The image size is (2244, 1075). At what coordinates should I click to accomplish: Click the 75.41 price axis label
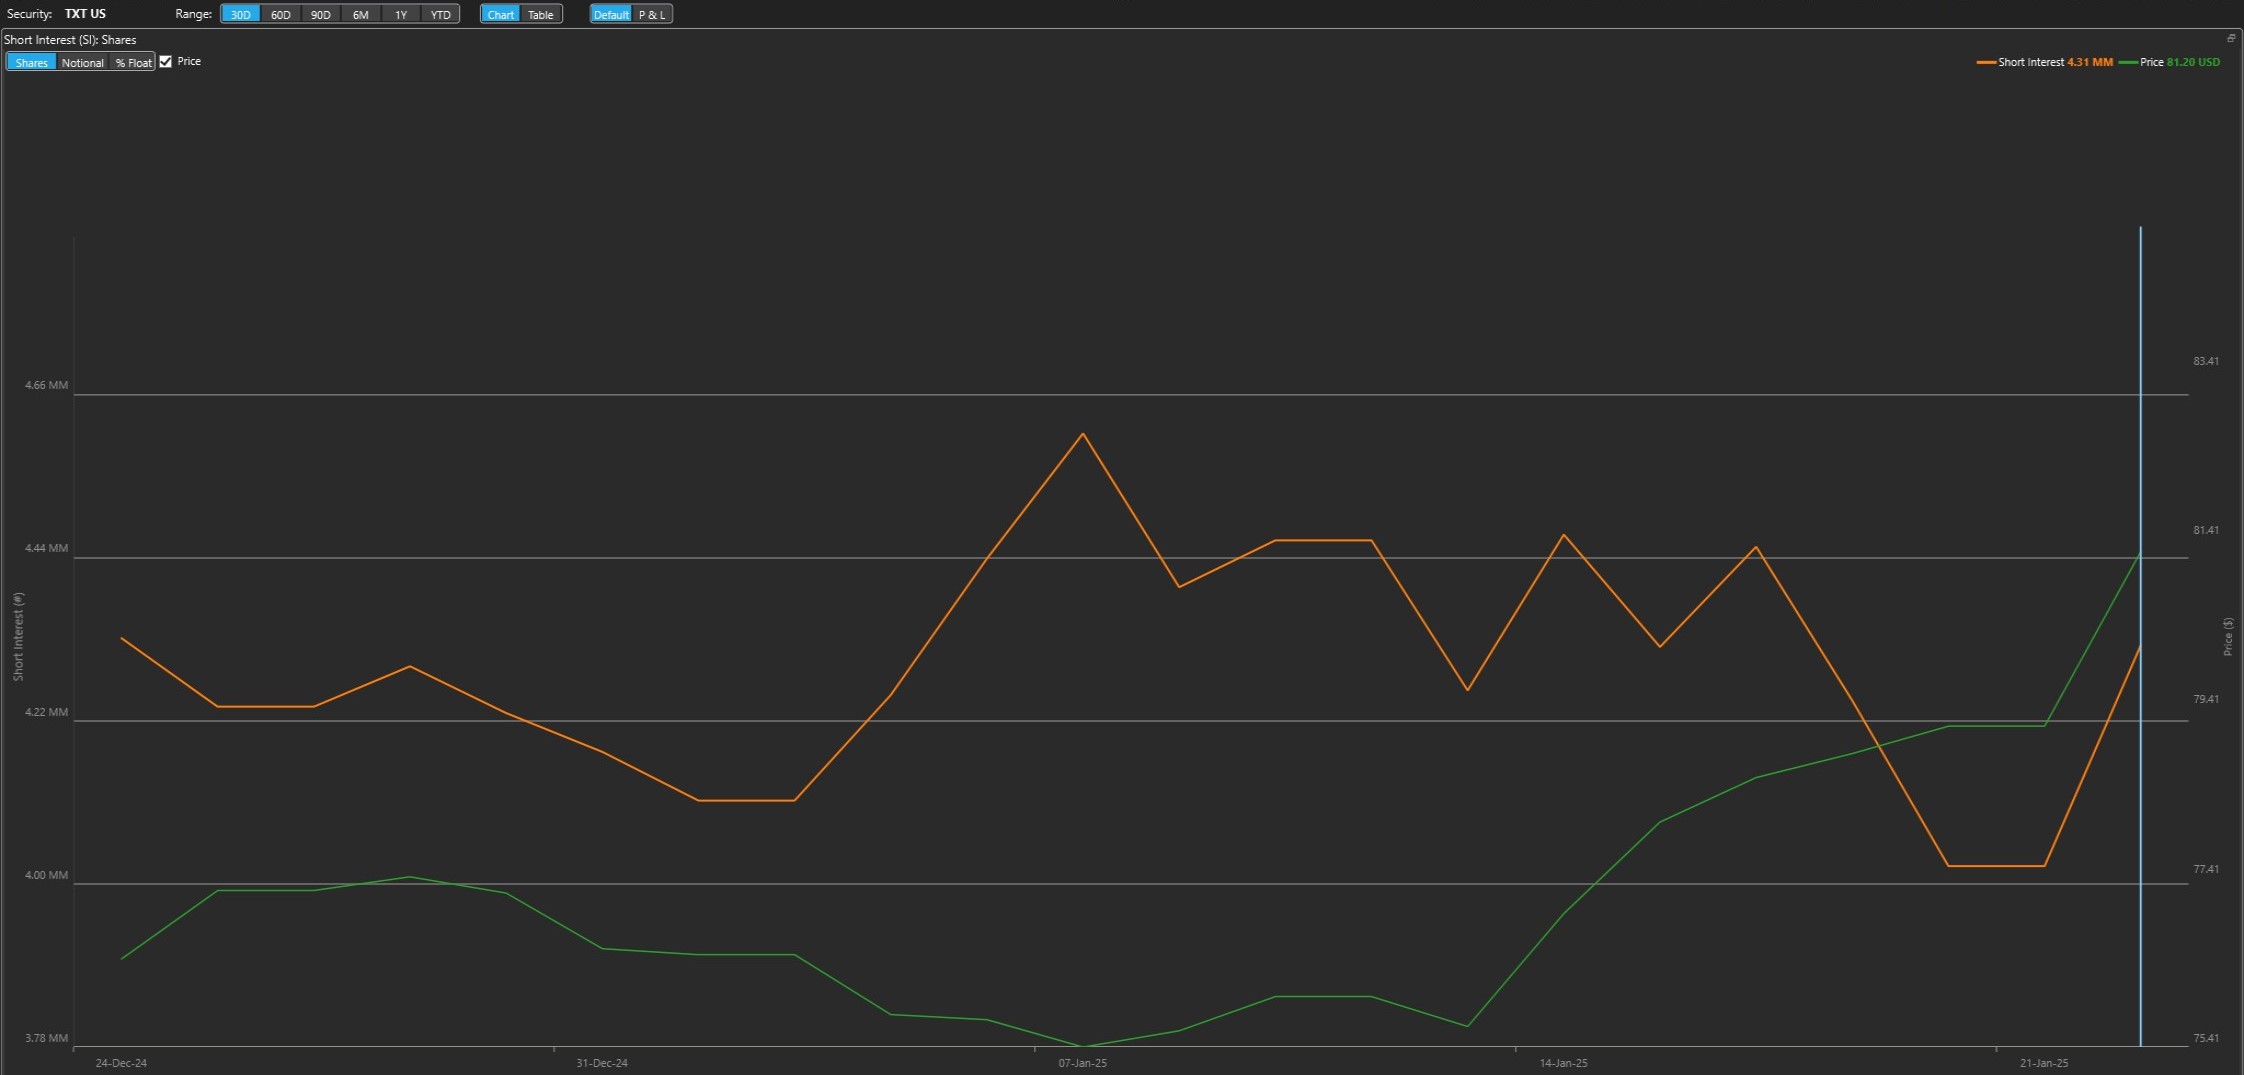tap(2206, 1038)
